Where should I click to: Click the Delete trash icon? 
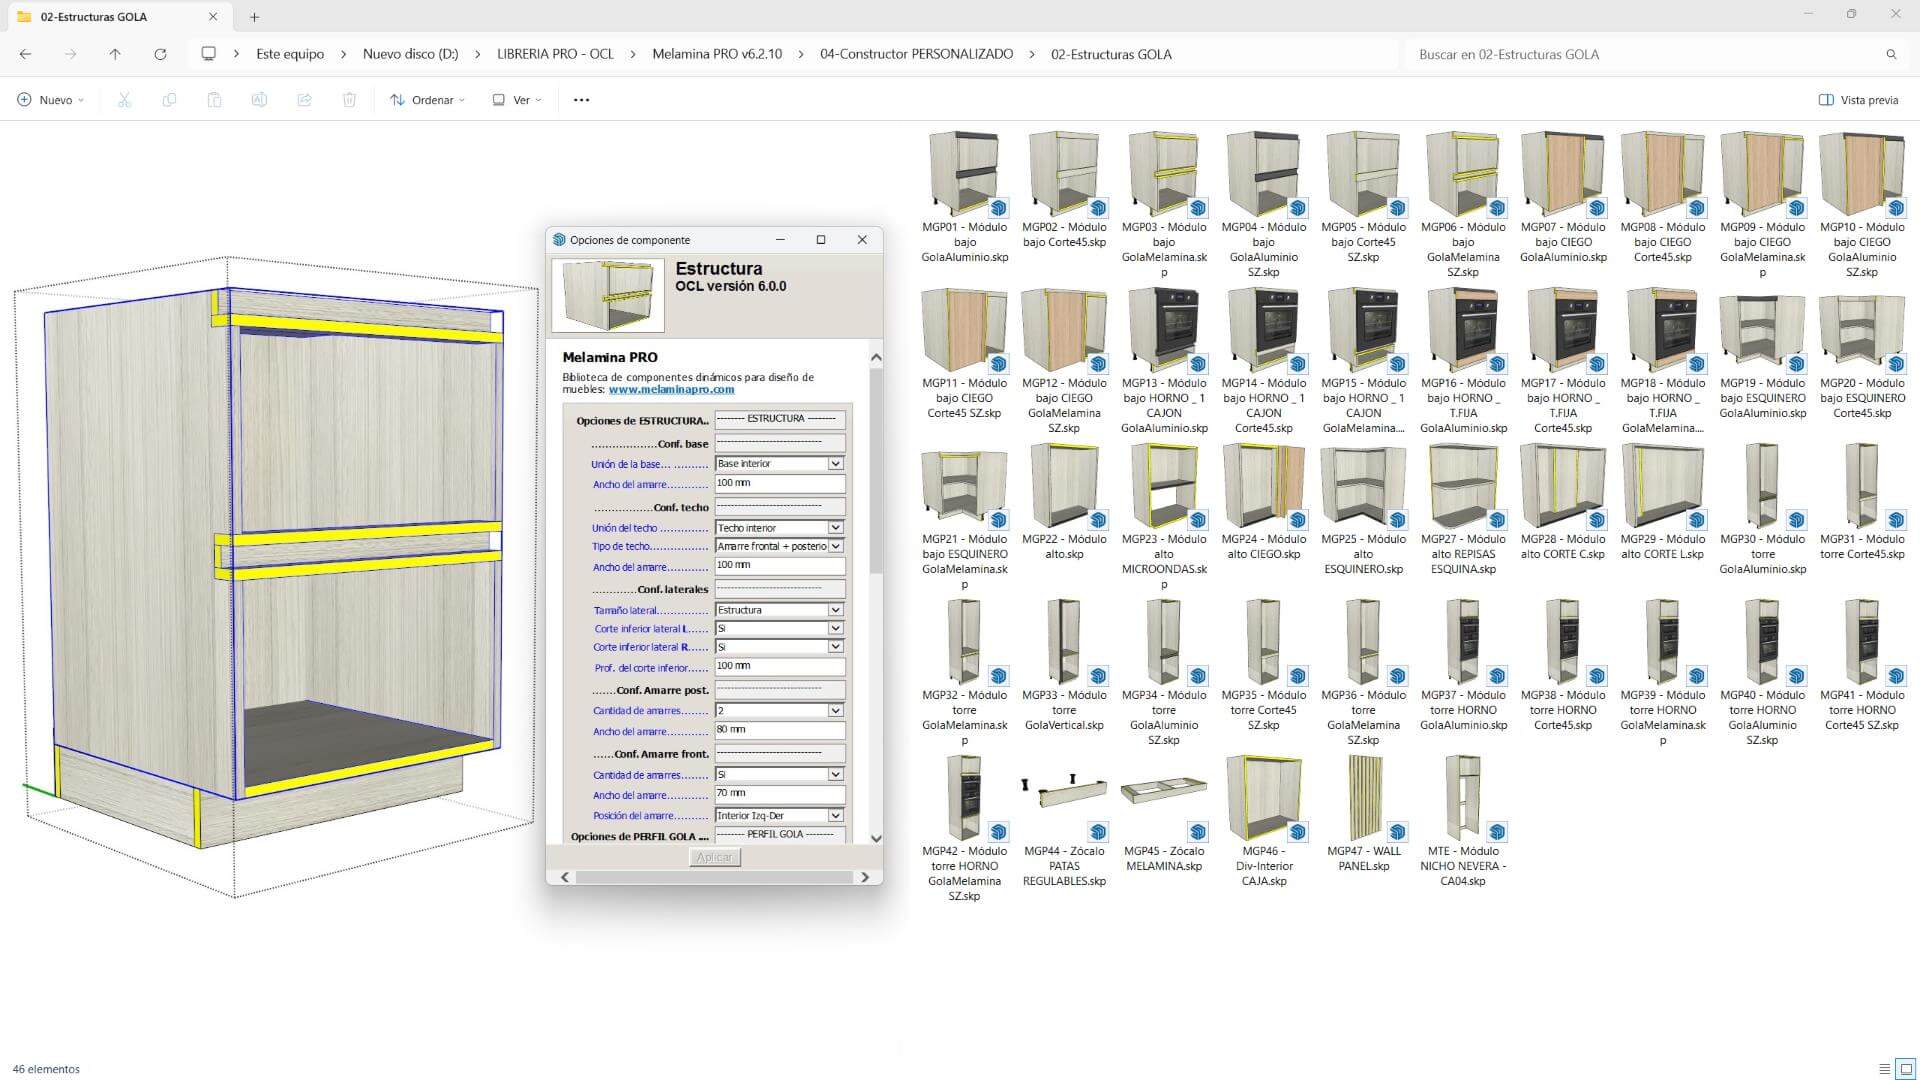(349, 100)
